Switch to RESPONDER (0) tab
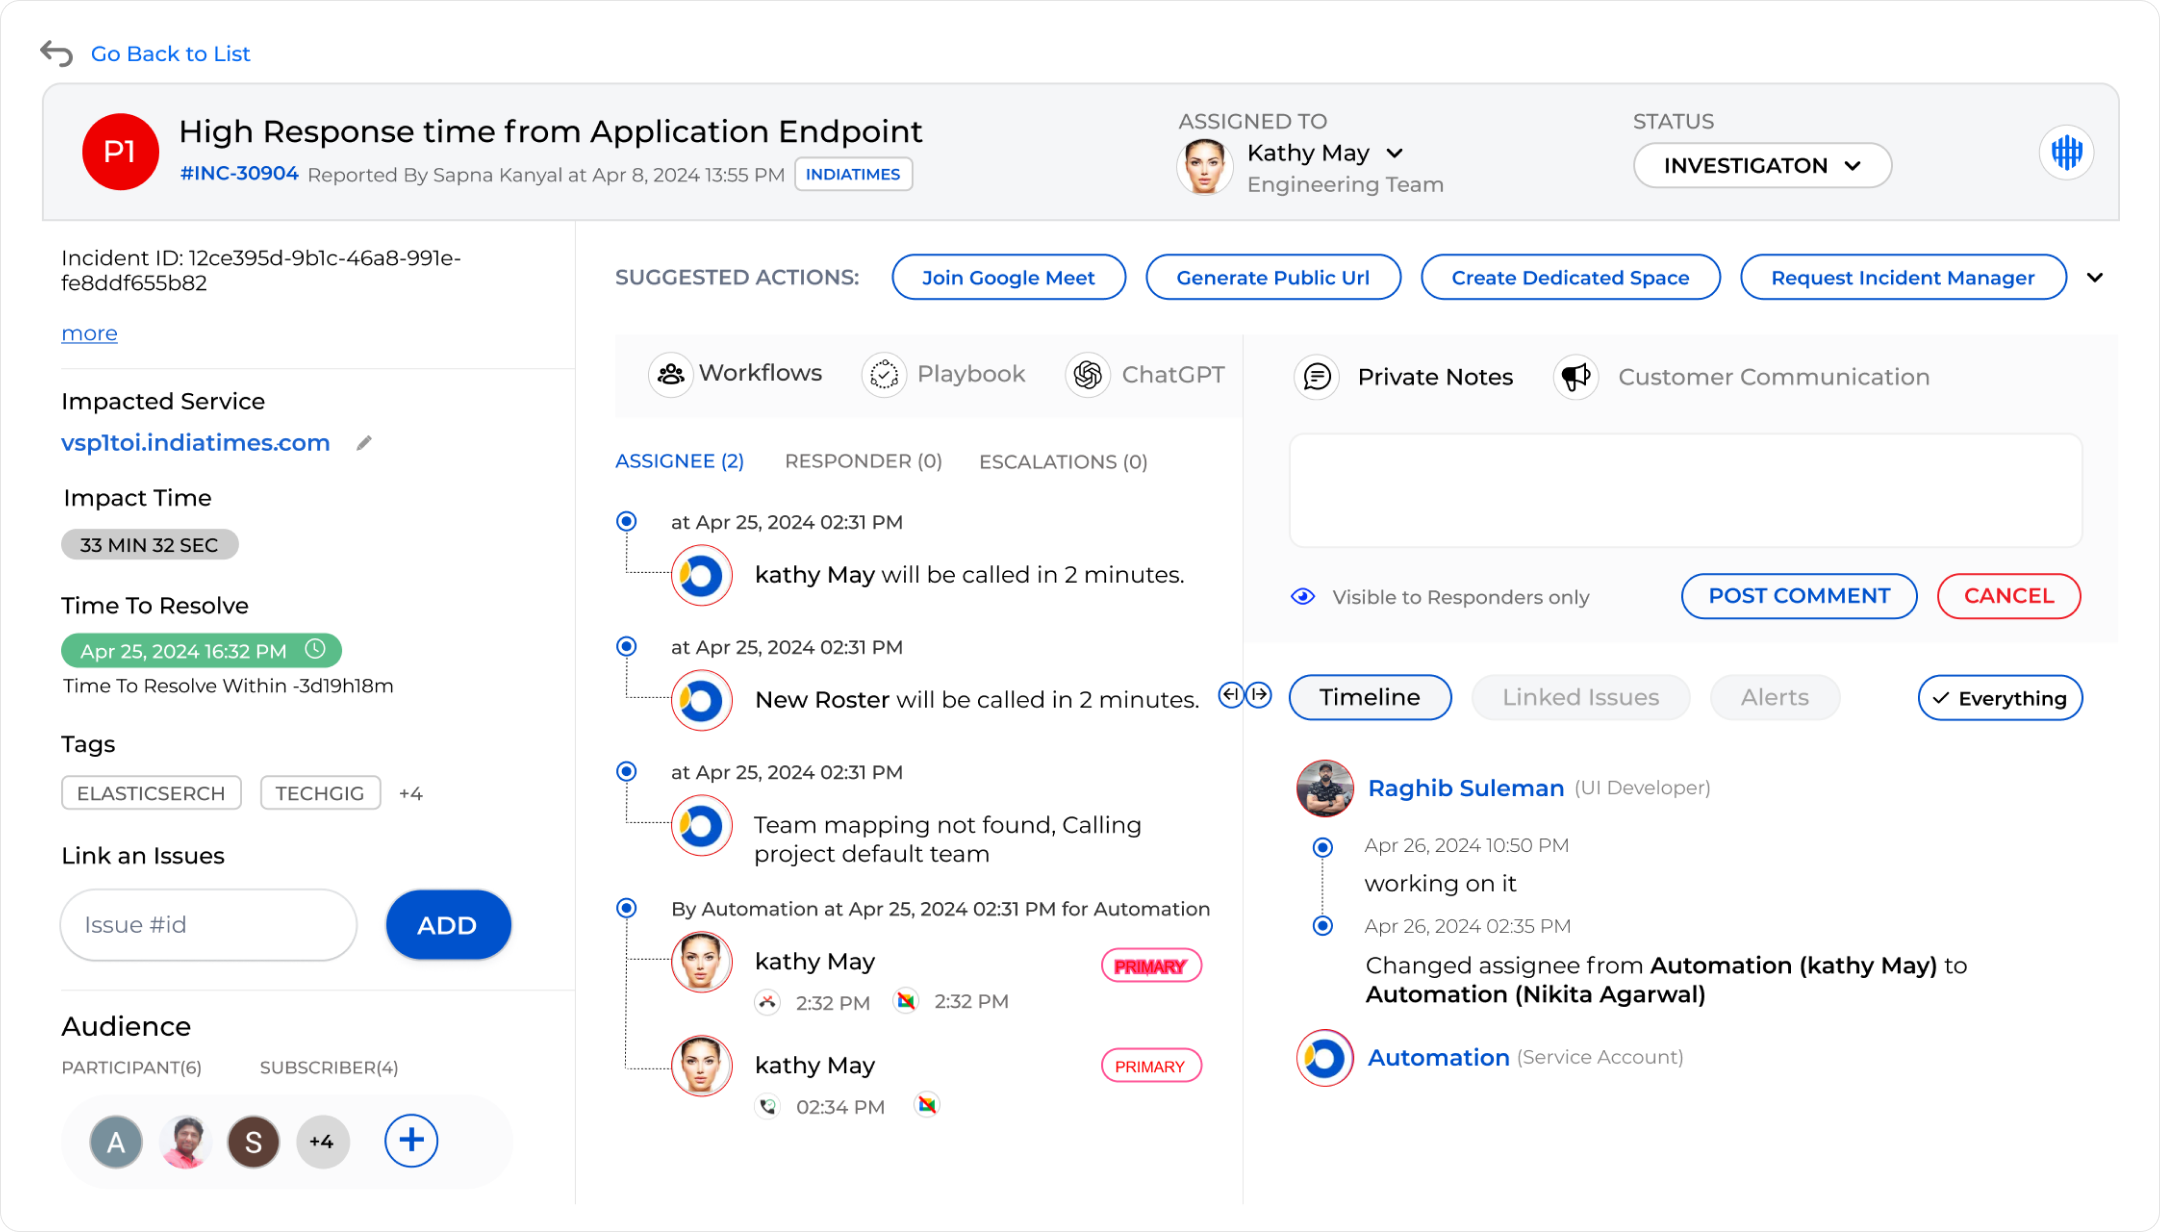 tap(862, 461)
